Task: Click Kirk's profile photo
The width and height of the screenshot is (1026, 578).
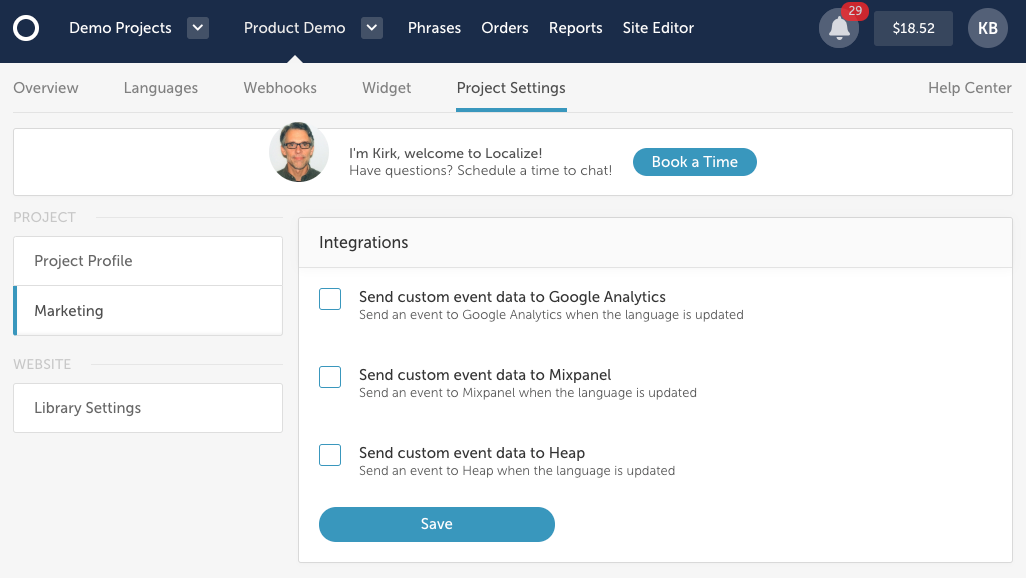Action: click(298, 153)
